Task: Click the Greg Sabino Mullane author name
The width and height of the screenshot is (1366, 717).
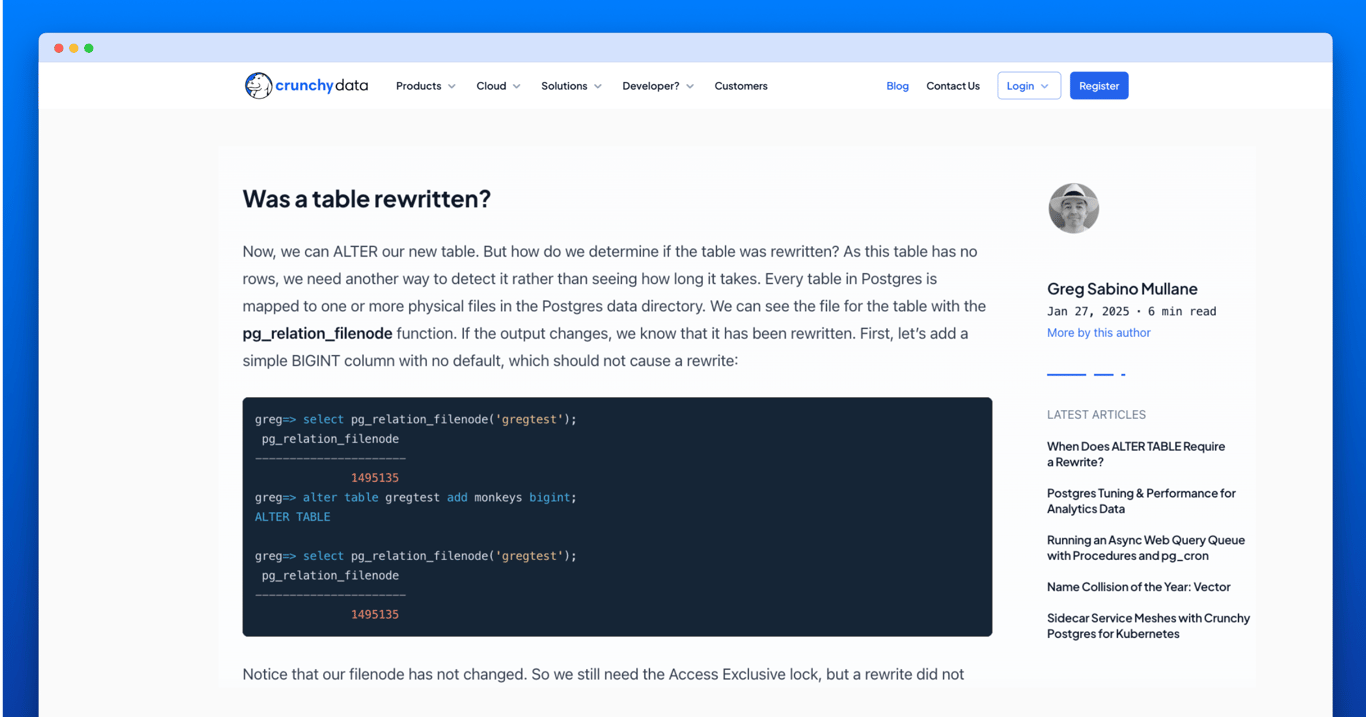Action: (1122, 289)
